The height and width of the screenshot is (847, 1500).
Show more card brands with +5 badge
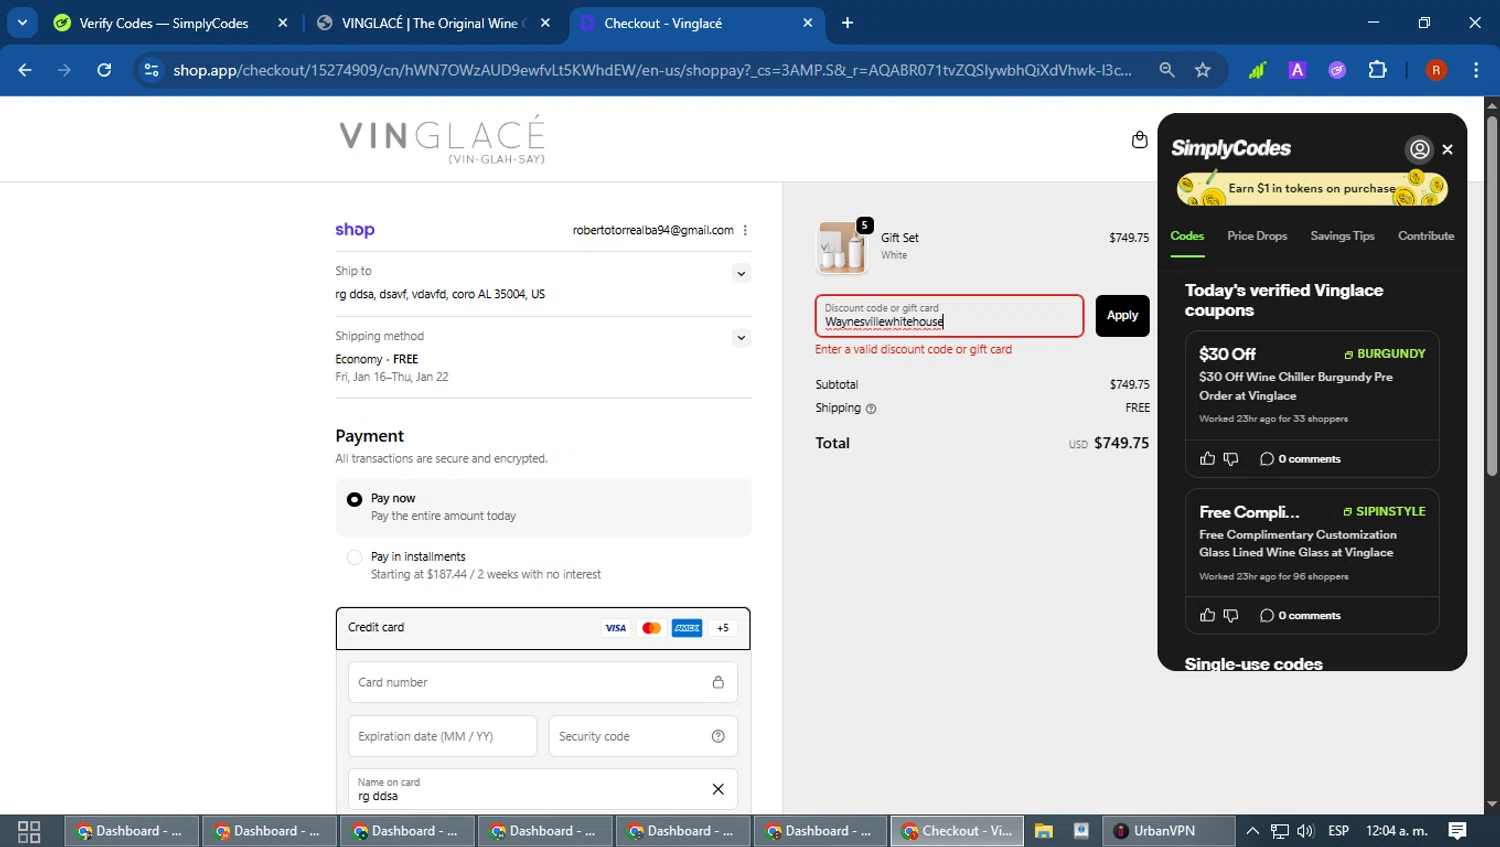click(722, 628)
